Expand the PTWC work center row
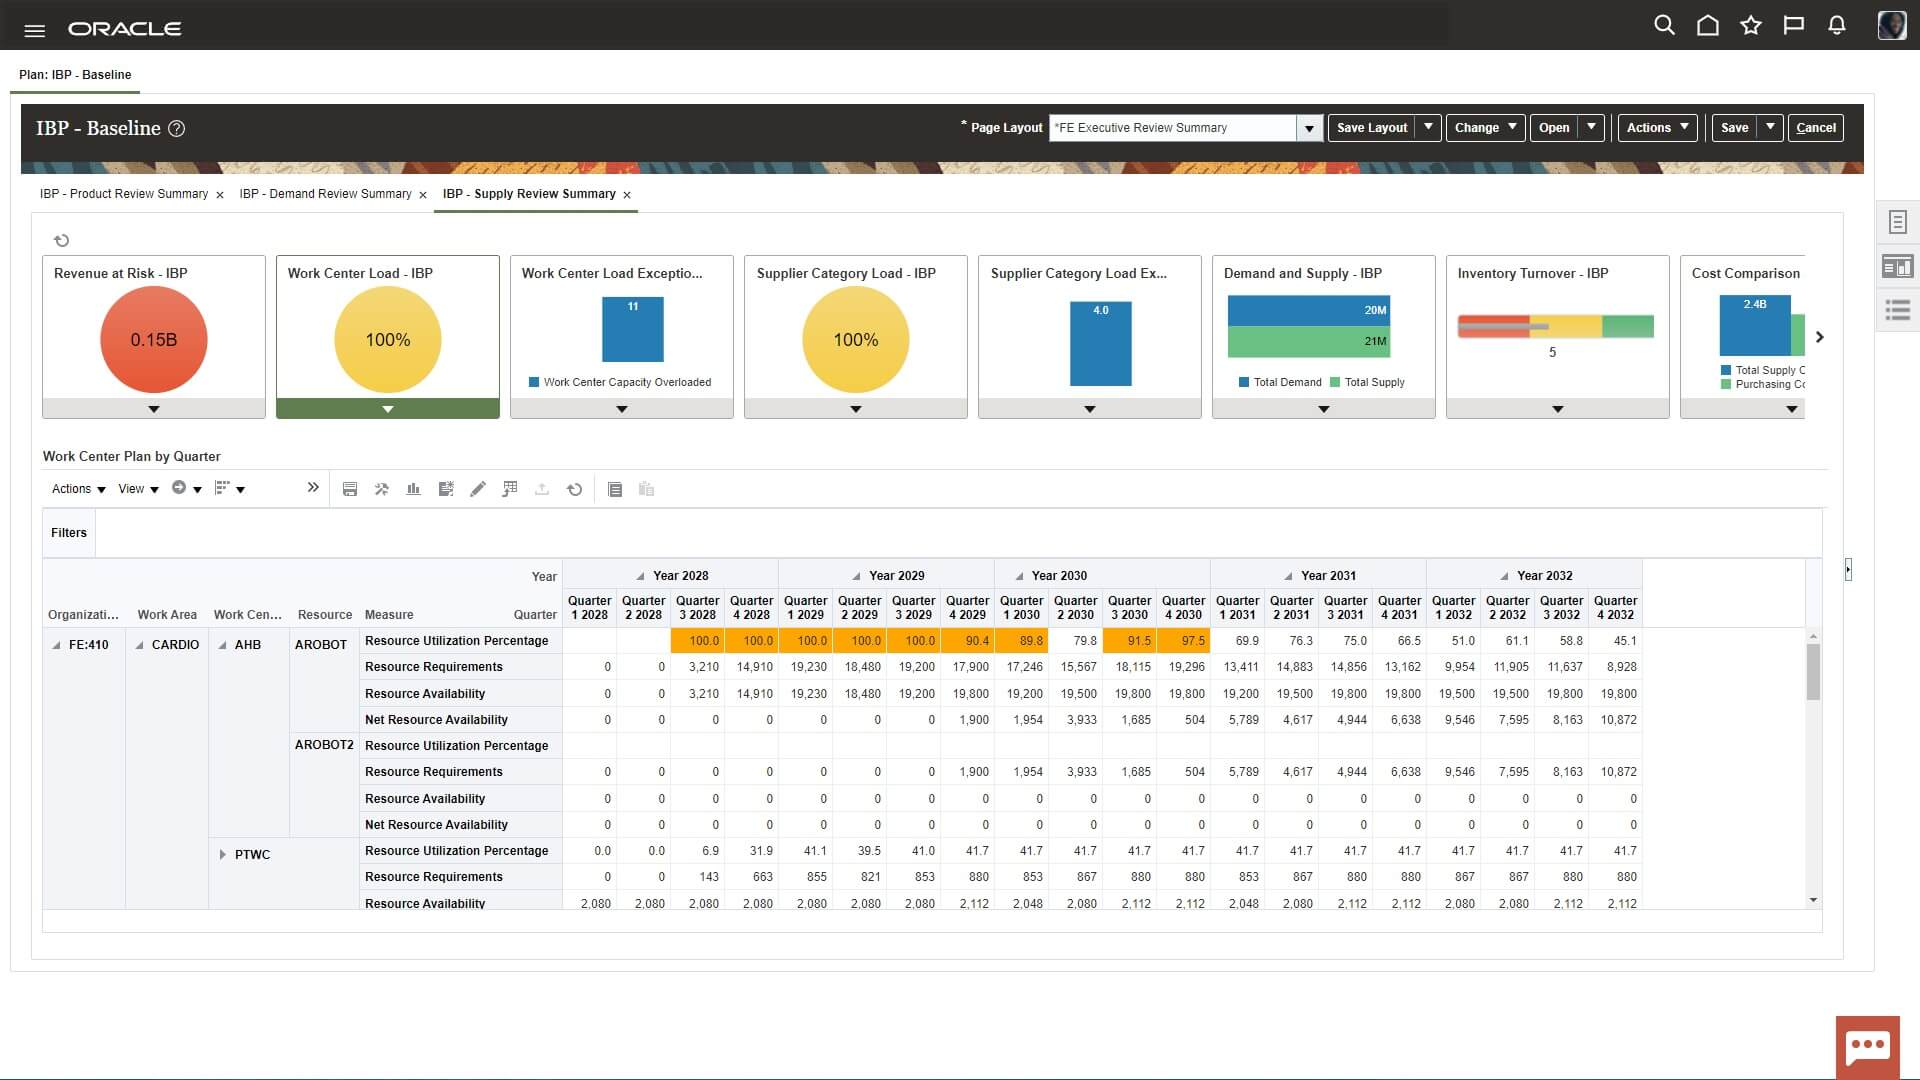The height and width of the screenshot is (1080, 1920). coord(222,854)
